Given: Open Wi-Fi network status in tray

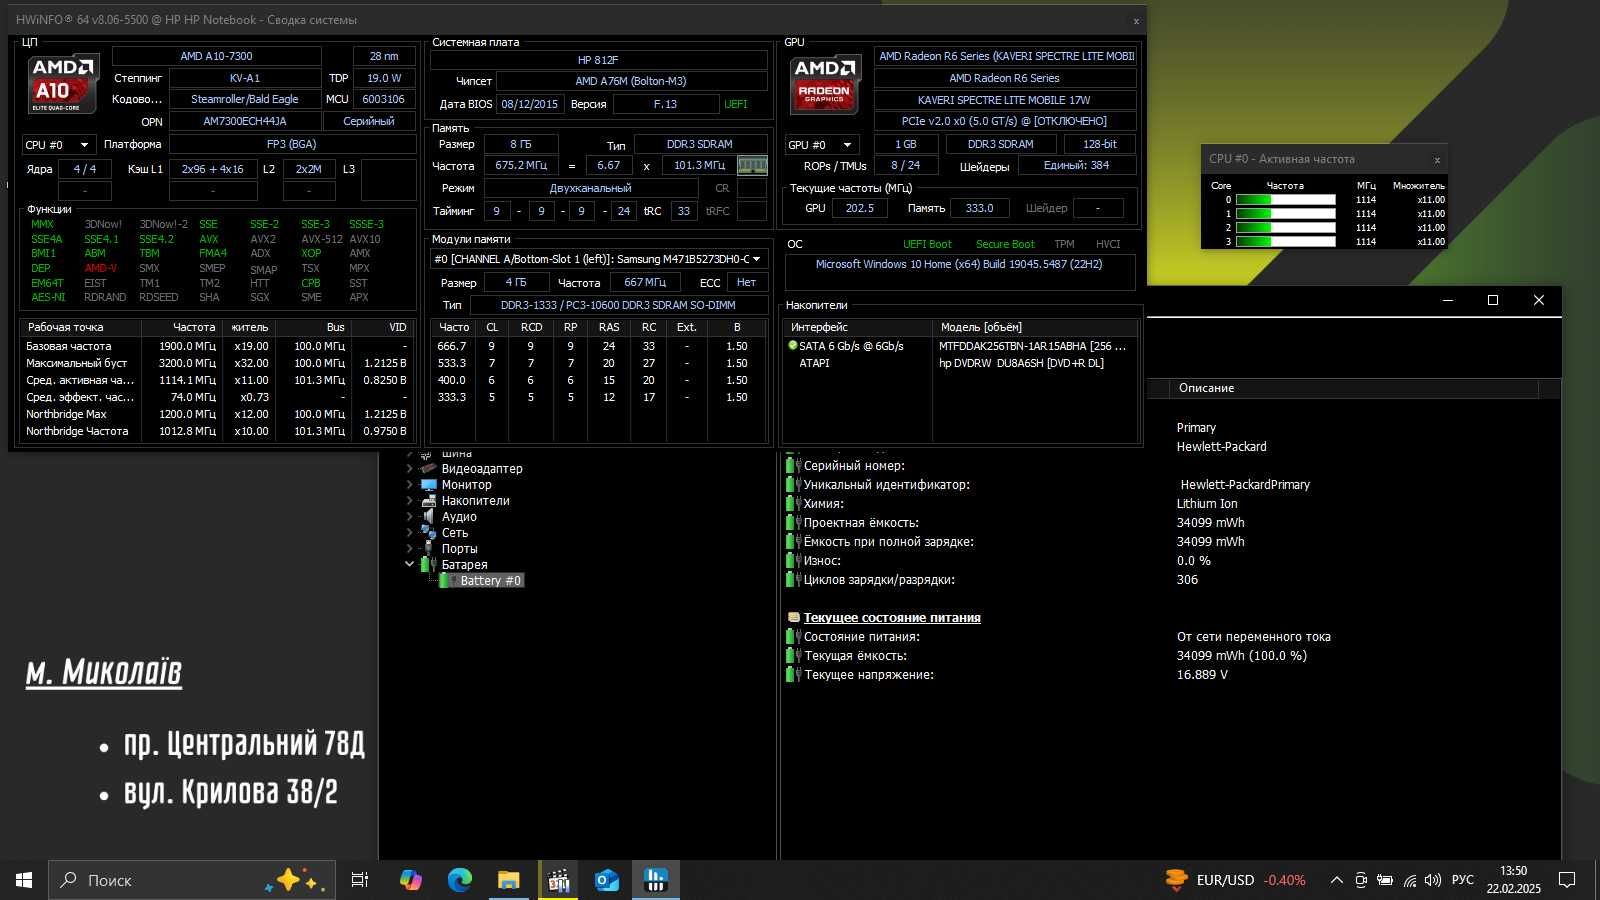Looking at the screenshot, I should coord(1410,880).
